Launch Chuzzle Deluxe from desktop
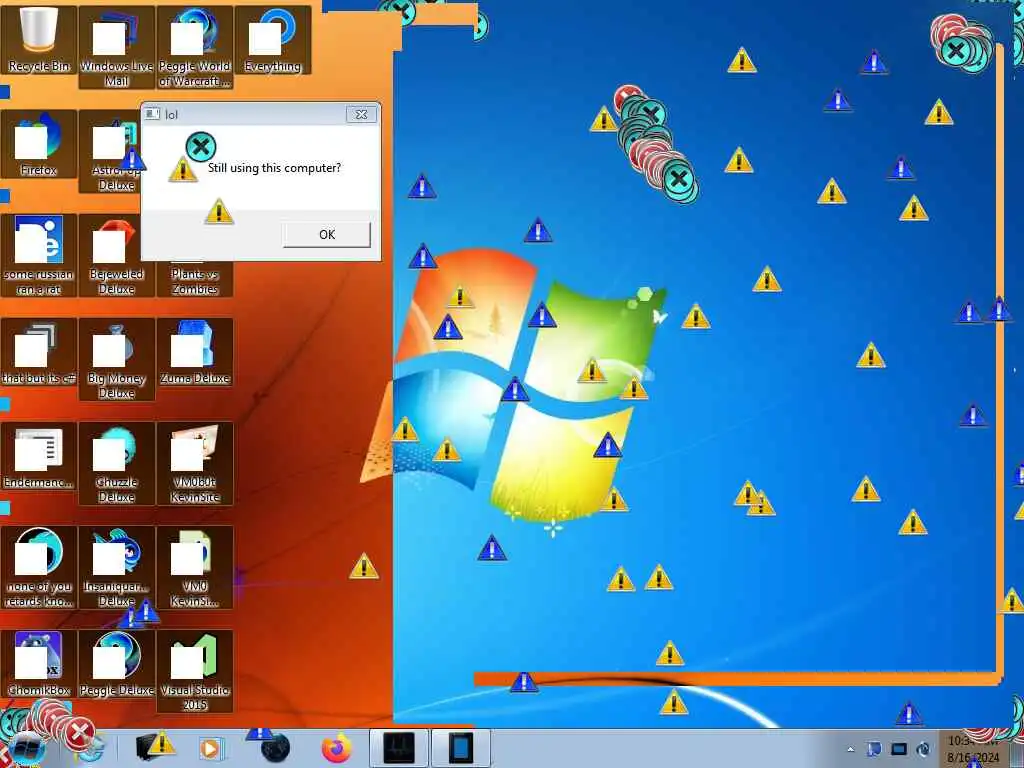 coord(116,464)
